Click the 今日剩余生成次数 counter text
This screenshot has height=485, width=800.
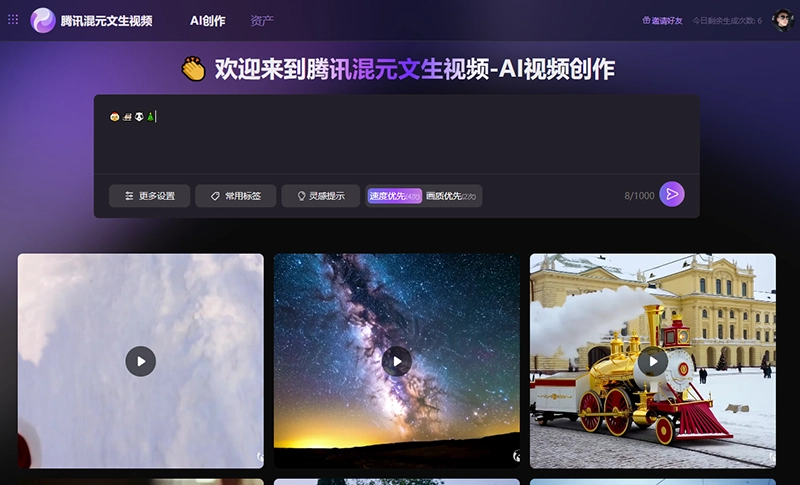[727, 21]
